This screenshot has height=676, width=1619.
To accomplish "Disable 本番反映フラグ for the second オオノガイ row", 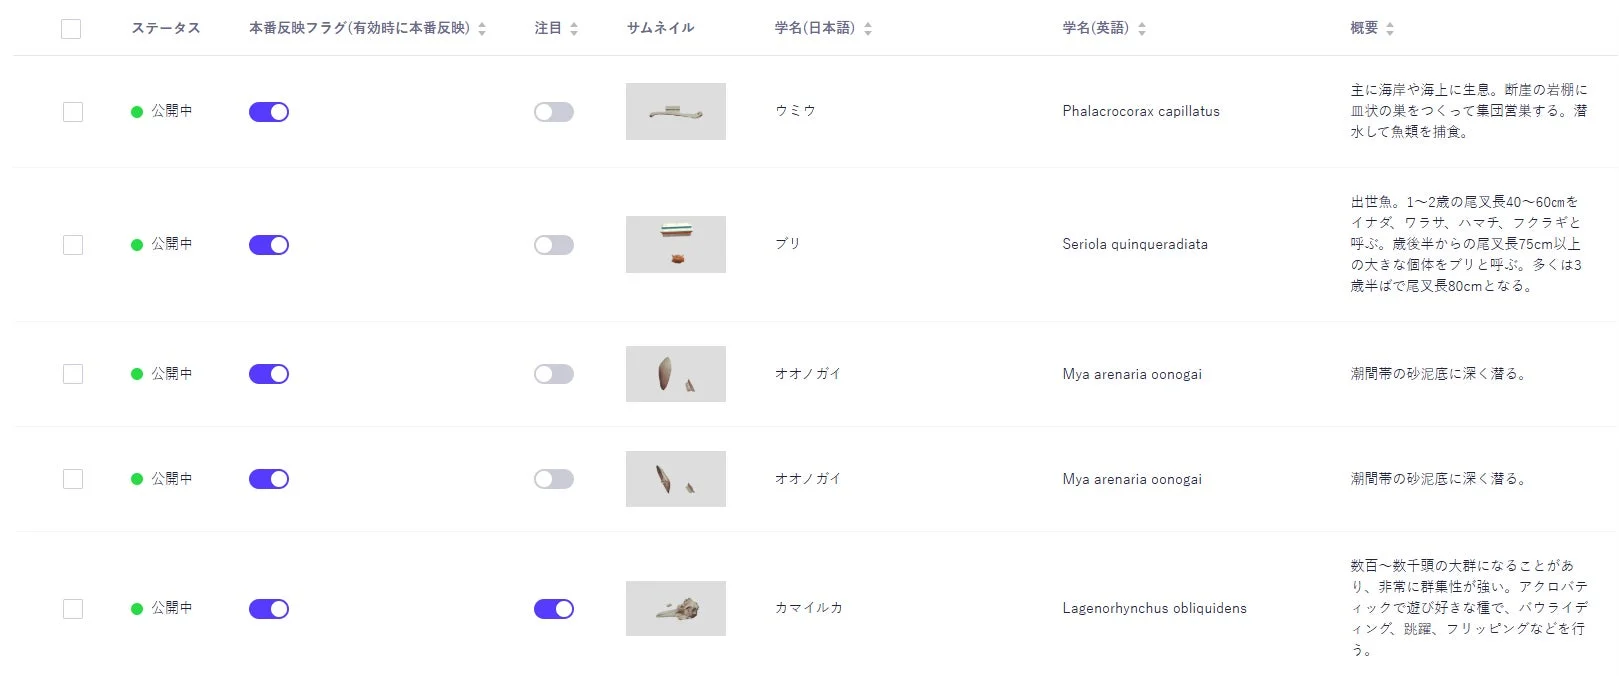I will 268,478.
